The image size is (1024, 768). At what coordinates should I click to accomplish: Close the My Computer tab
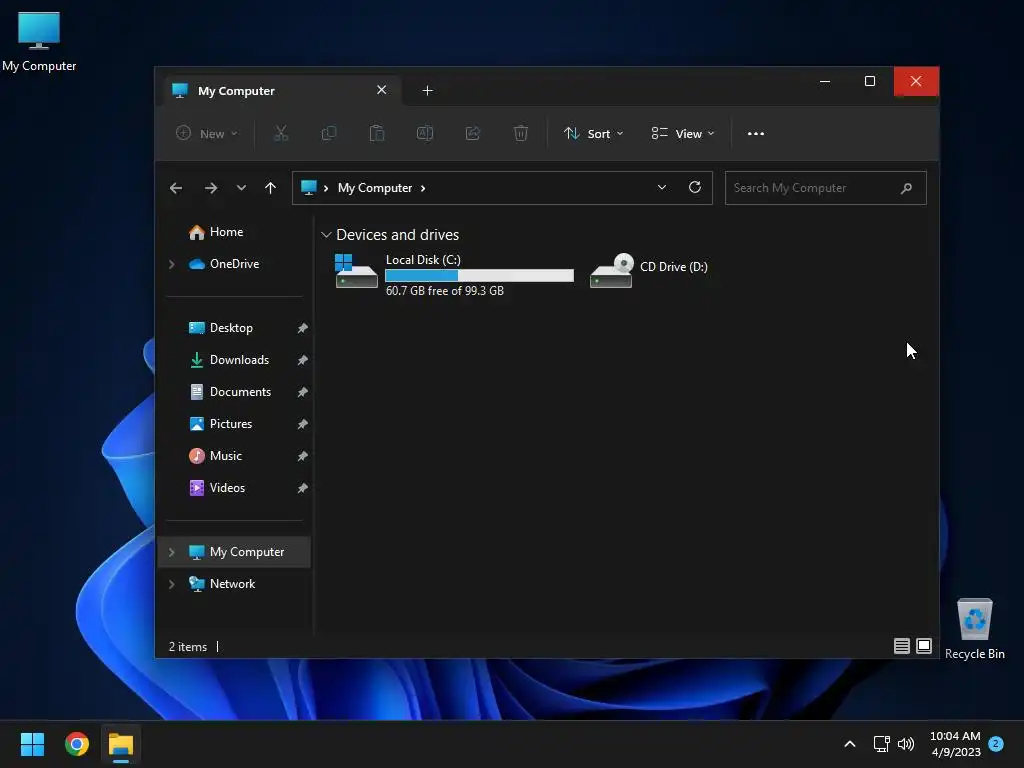tap(381, 90)
